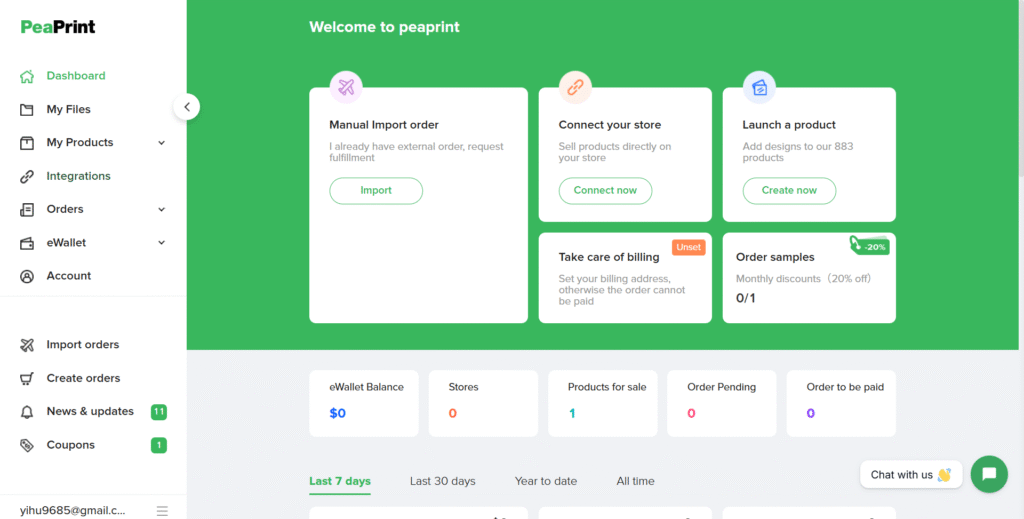This screenshot has height=519, width=1024.
Task: Expand the My Products submenu chevron
Action: click(x=161, y=143)
